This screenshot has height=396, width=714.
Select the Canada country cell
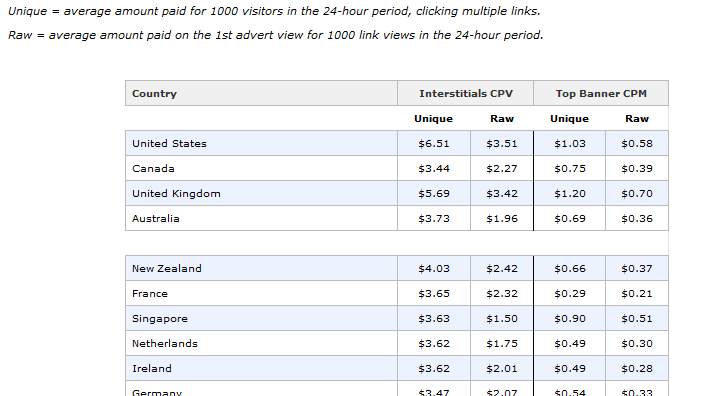261,168
